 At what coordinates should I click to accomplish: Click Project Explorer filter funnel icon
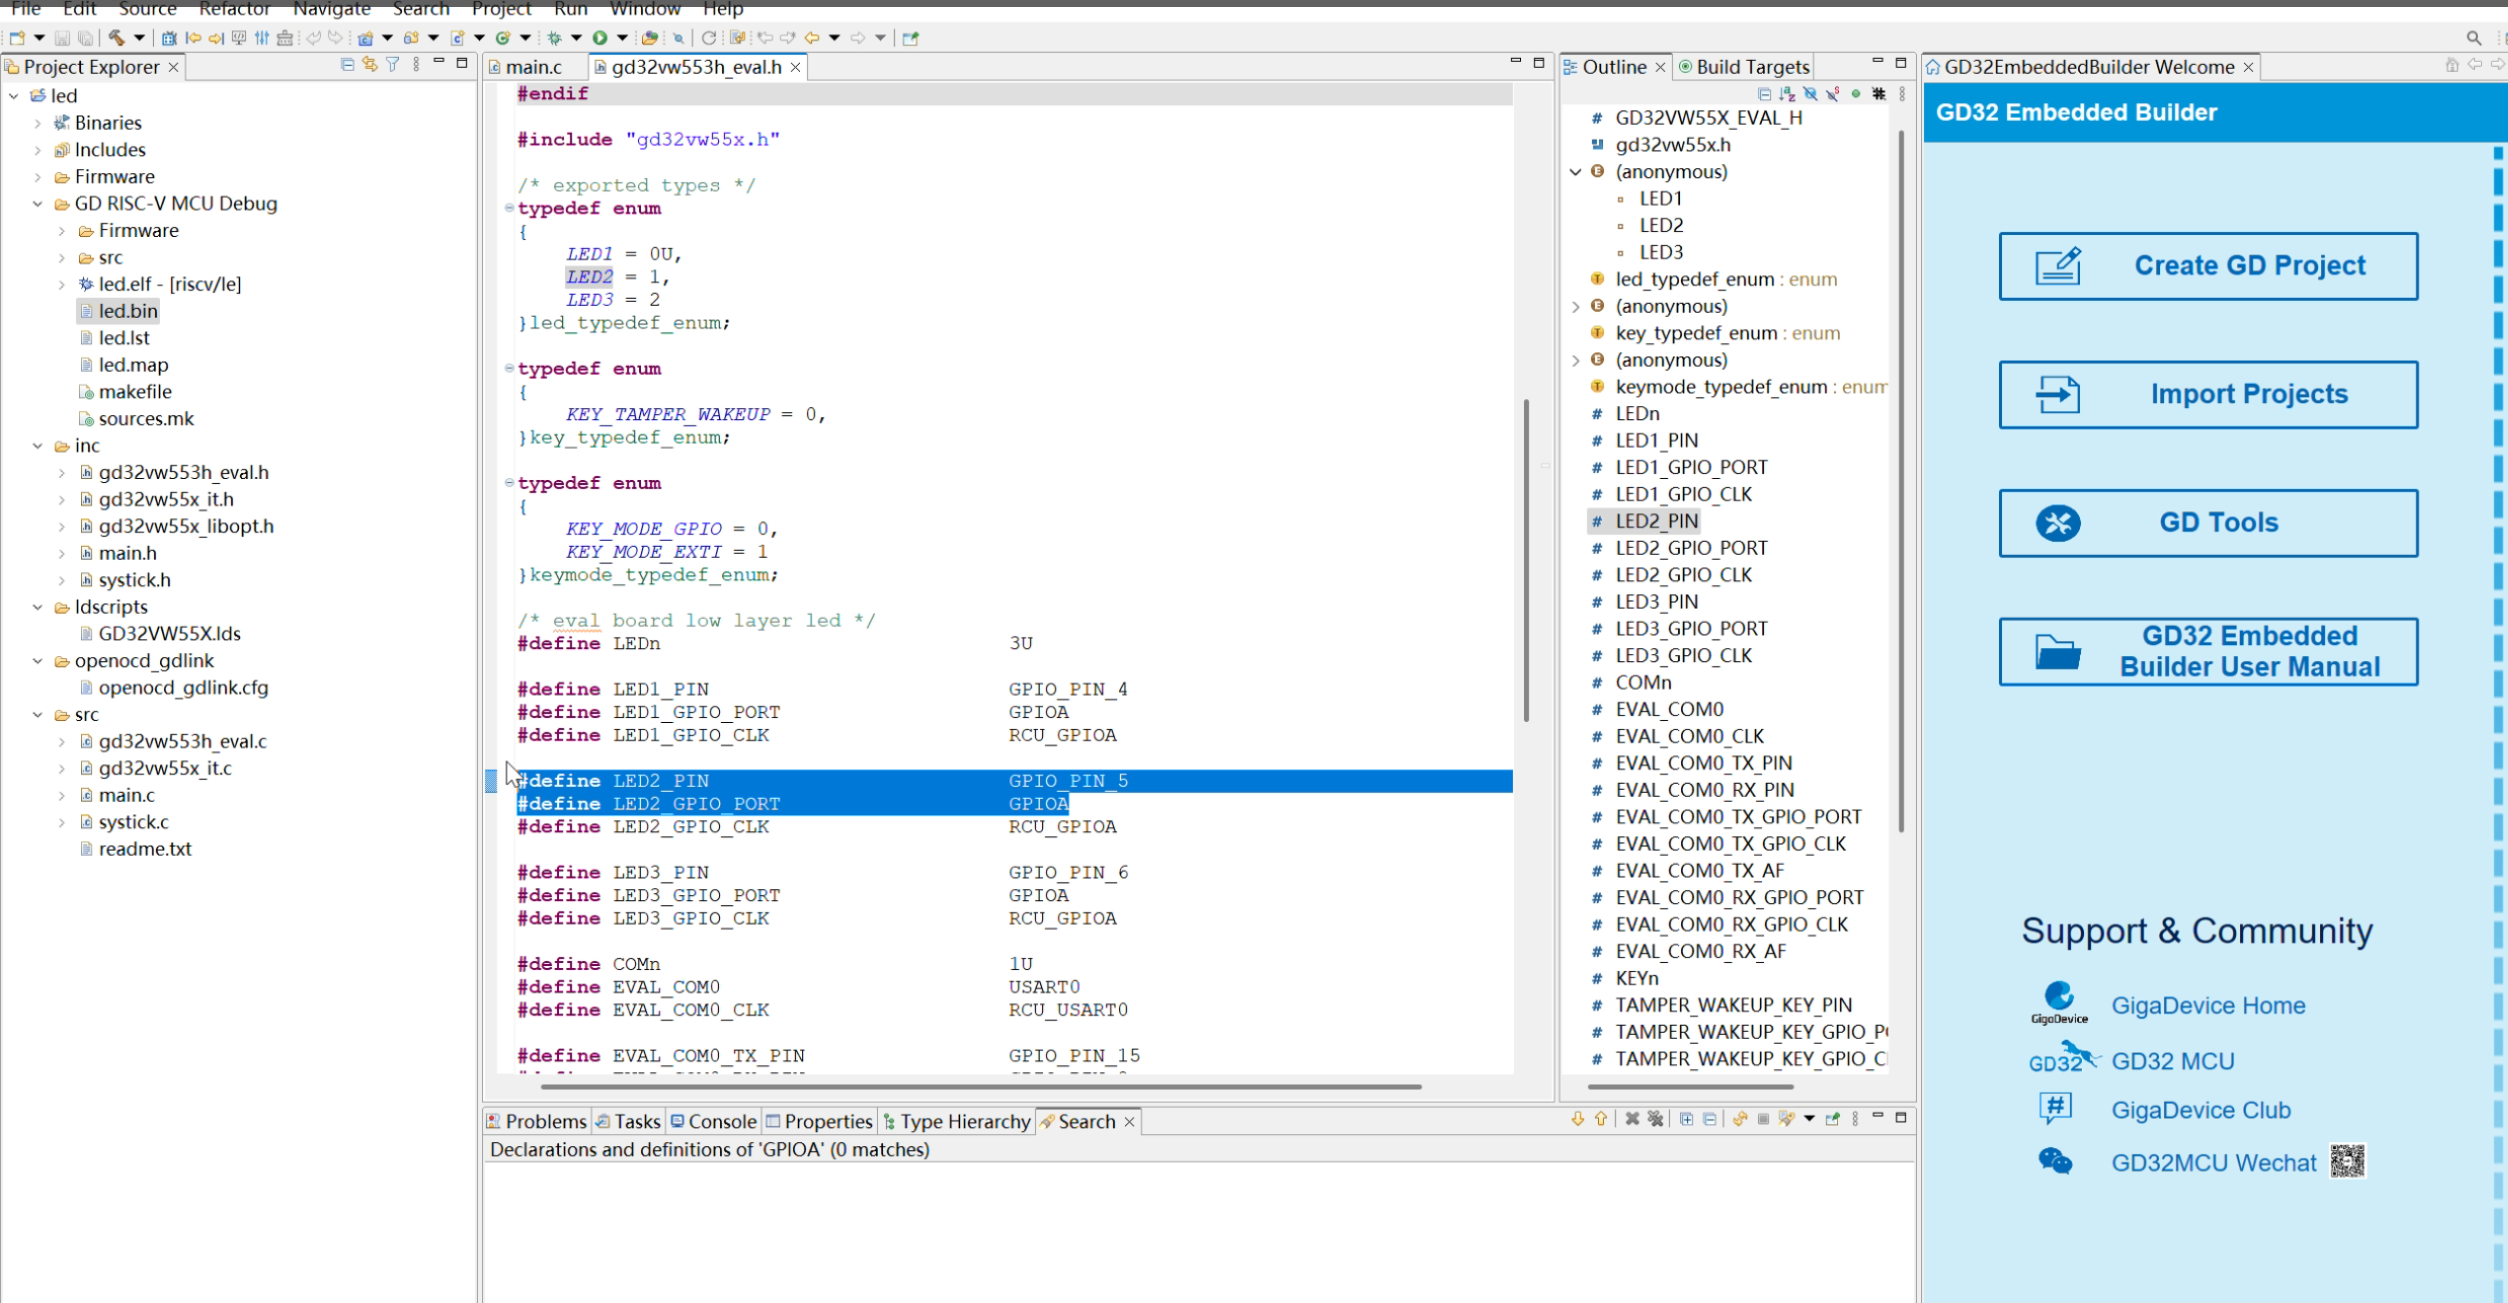[x=392, y=65]
